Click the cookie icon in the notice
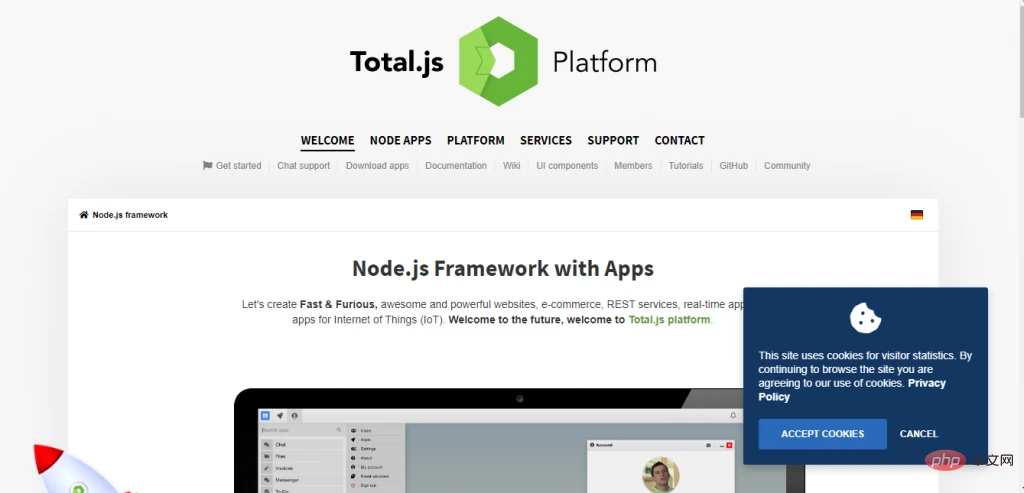Viewport: 1024px width, 493px height. pyautogui.click(x=864, y=318)
